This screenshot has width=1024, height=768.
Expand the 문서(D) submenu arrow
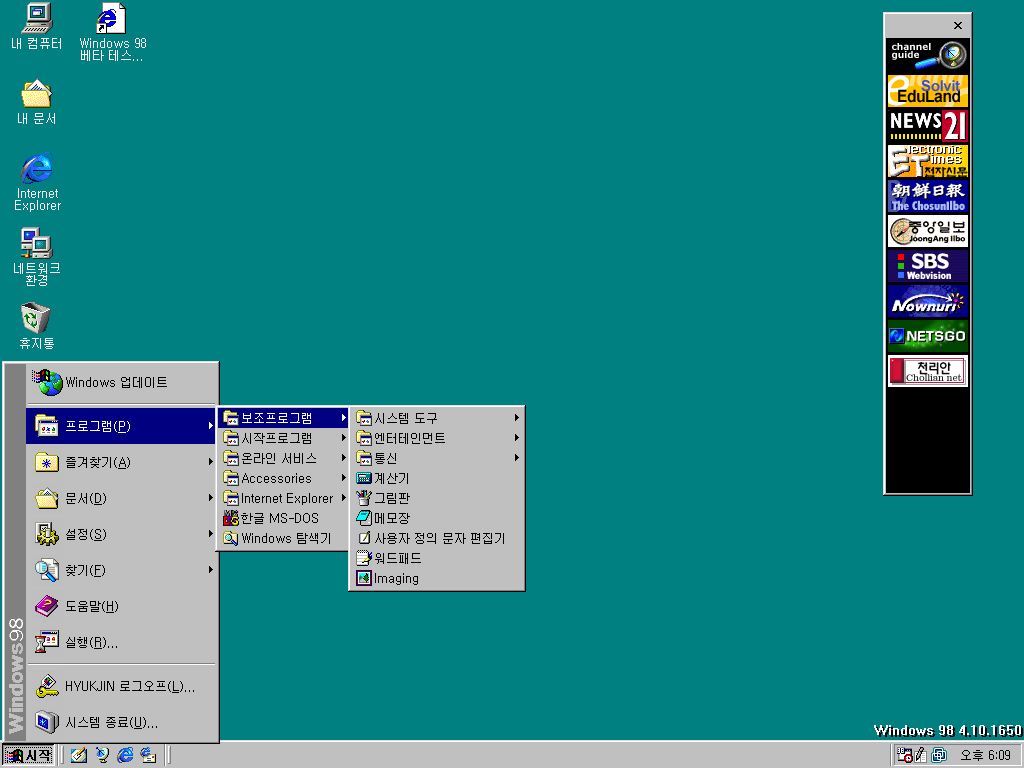pyautogui.click(x=210, y=498)
